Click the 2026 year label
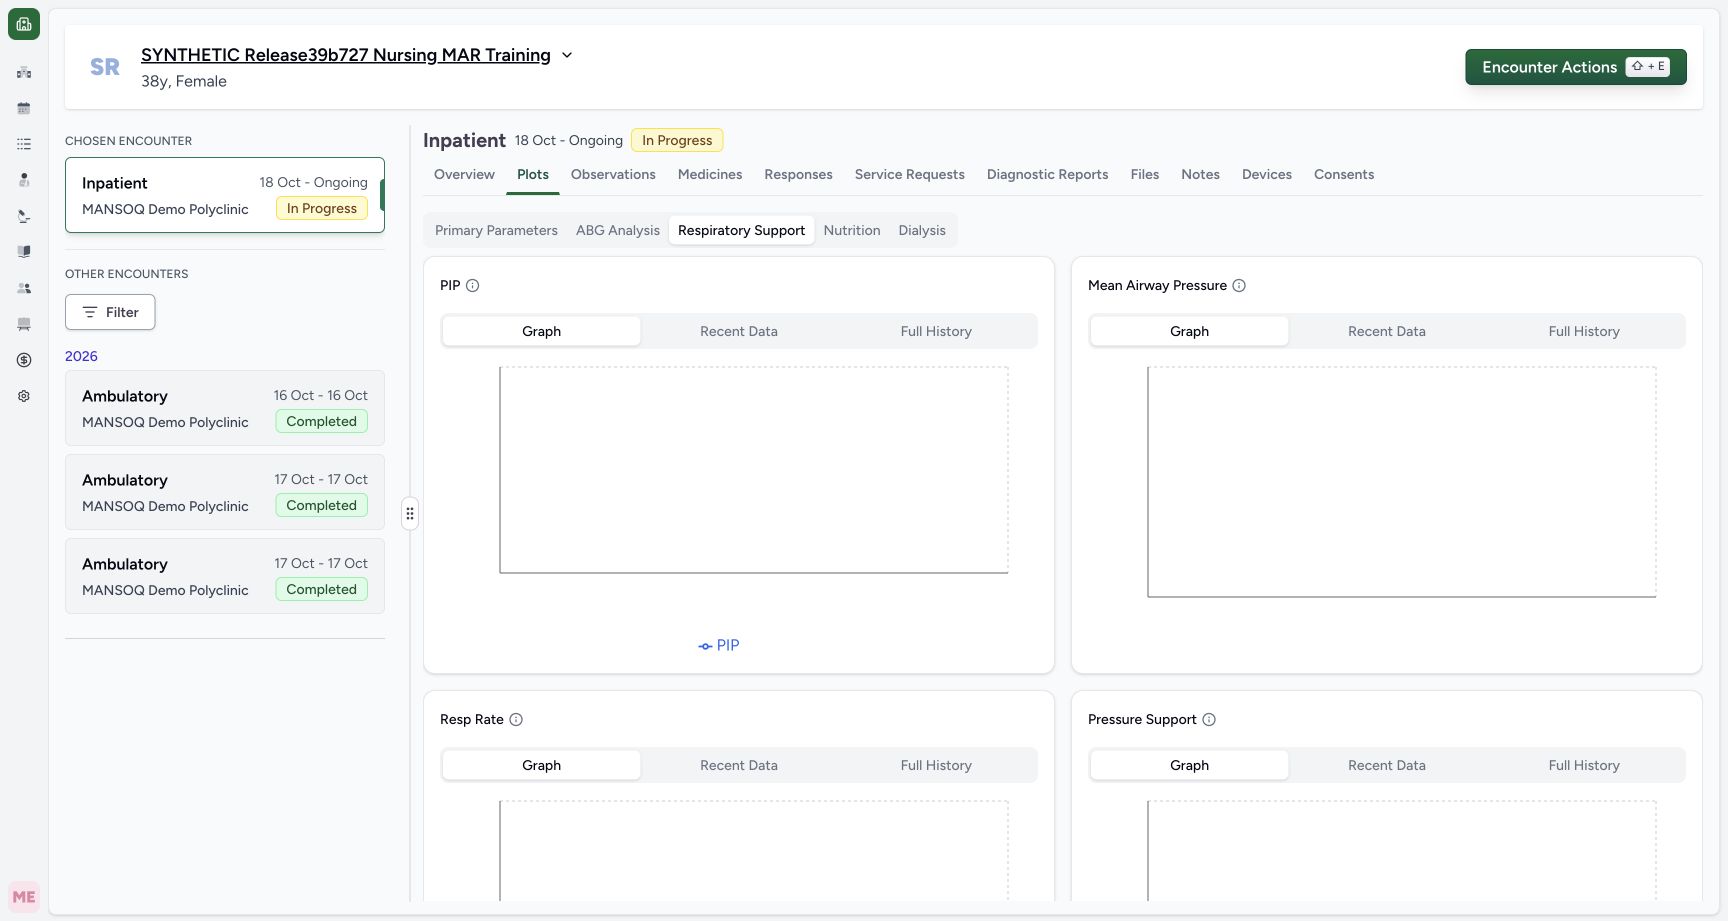 81,356
